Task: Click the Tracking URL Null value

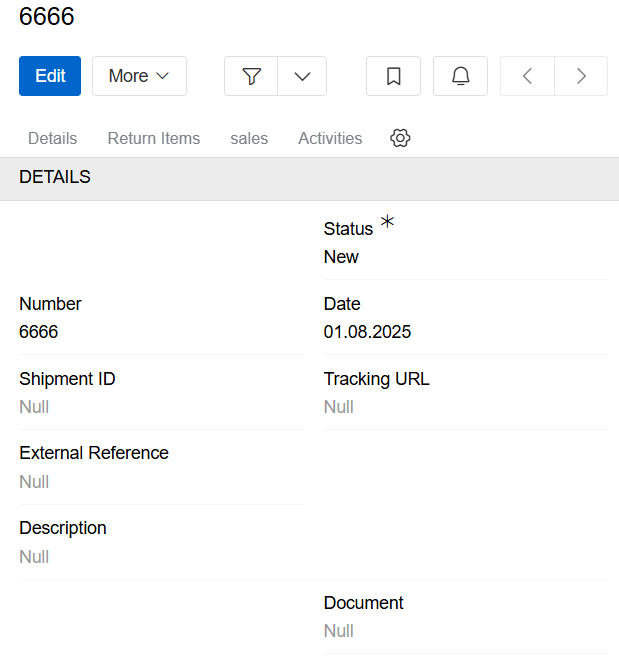Action: point(339,407)
